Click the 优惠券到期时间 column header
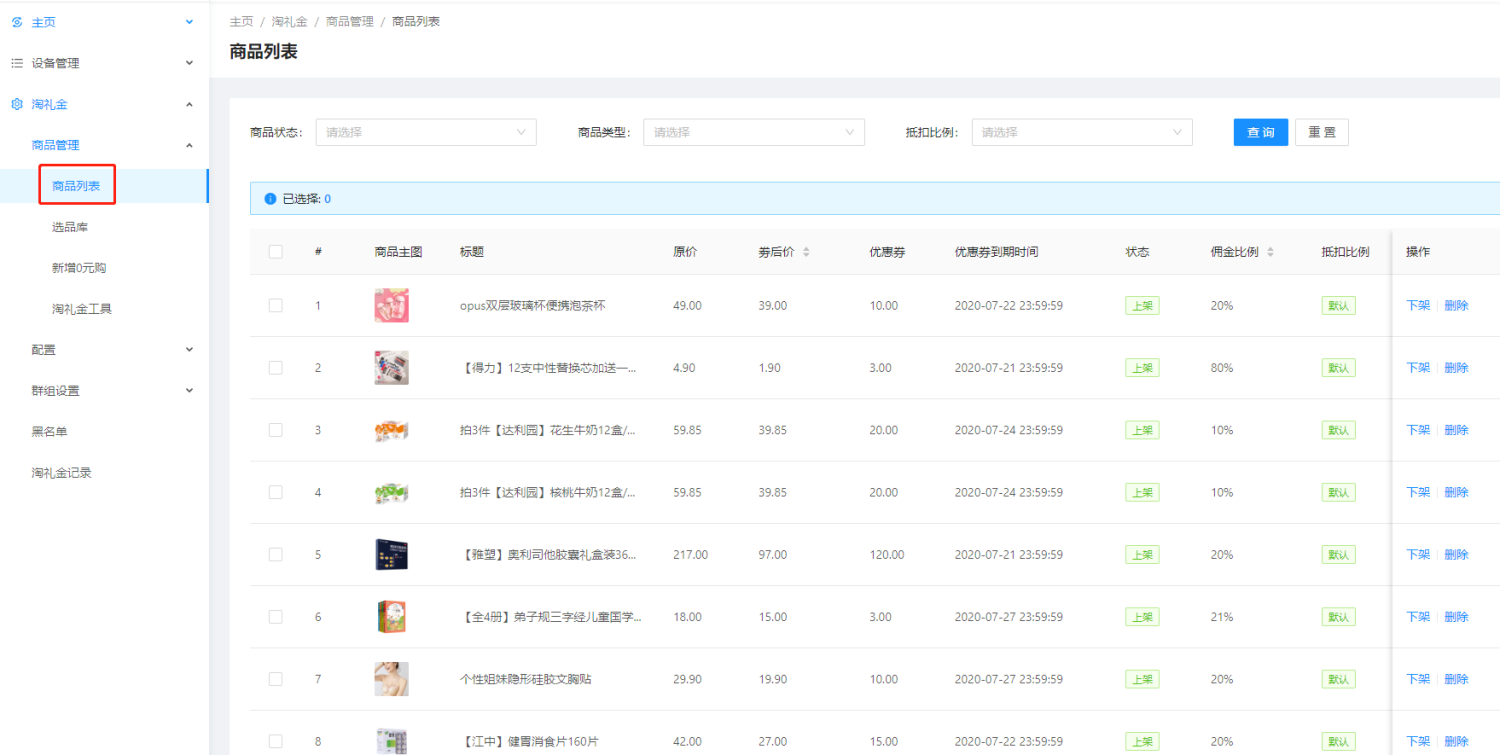Viewport: 1500px width, 755px height. tap(996, 252)
